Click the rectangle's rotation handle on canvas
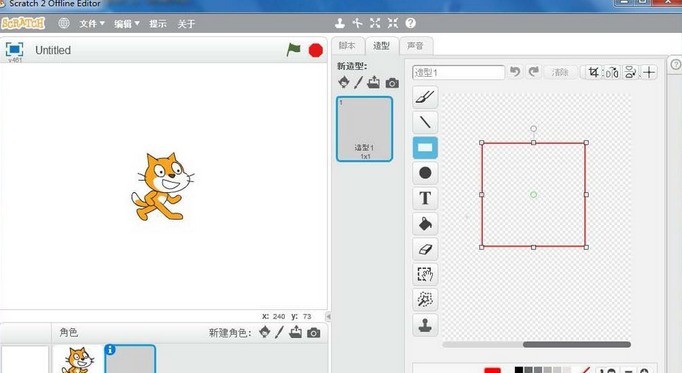Screen dimensions: 682x373 tap(534, 129)
